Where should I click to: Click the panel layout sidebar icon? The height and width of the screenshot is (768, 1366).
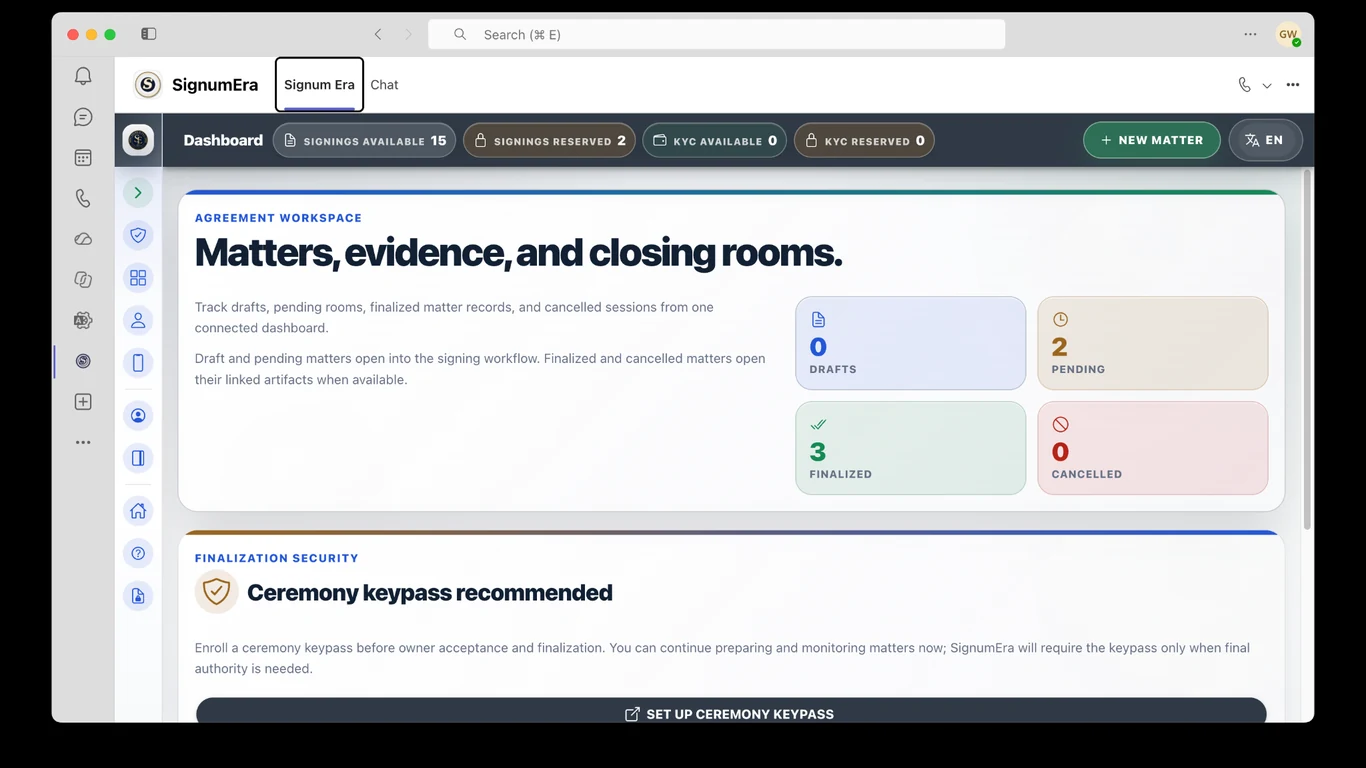[x=138, y=458]
